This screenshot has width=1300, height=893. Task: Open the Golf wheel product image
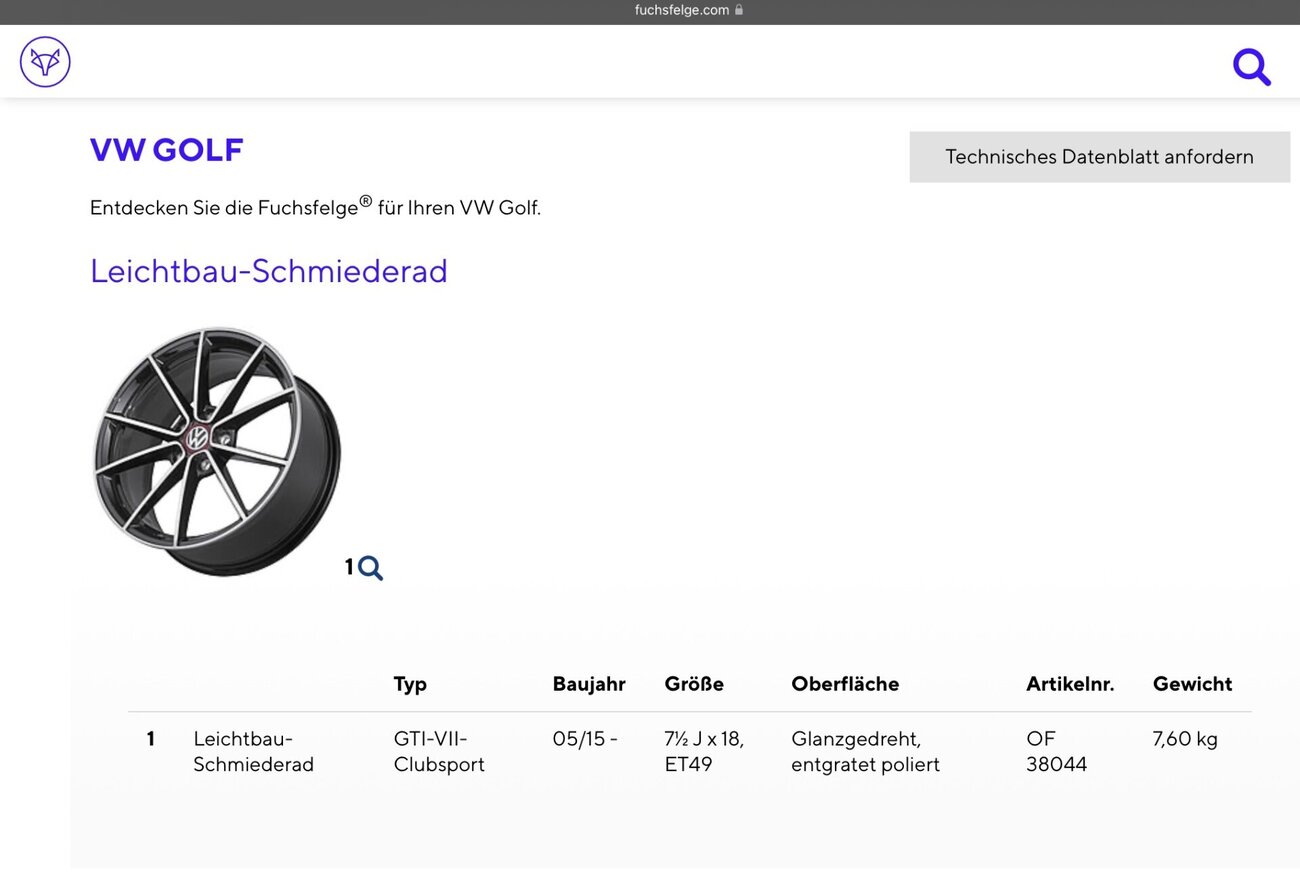point(217,451)
